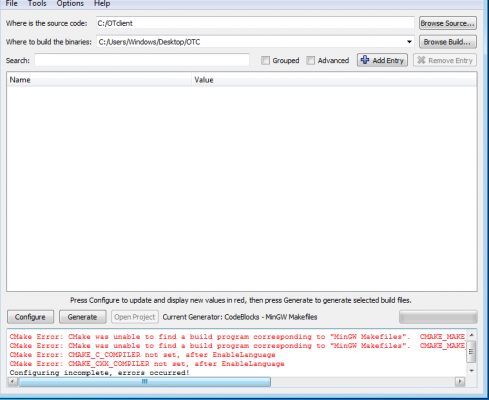Click the horizontal scrollbar thumb in output
The width and height of the screenshot is (489, 400).
click(x=145, y=381)
